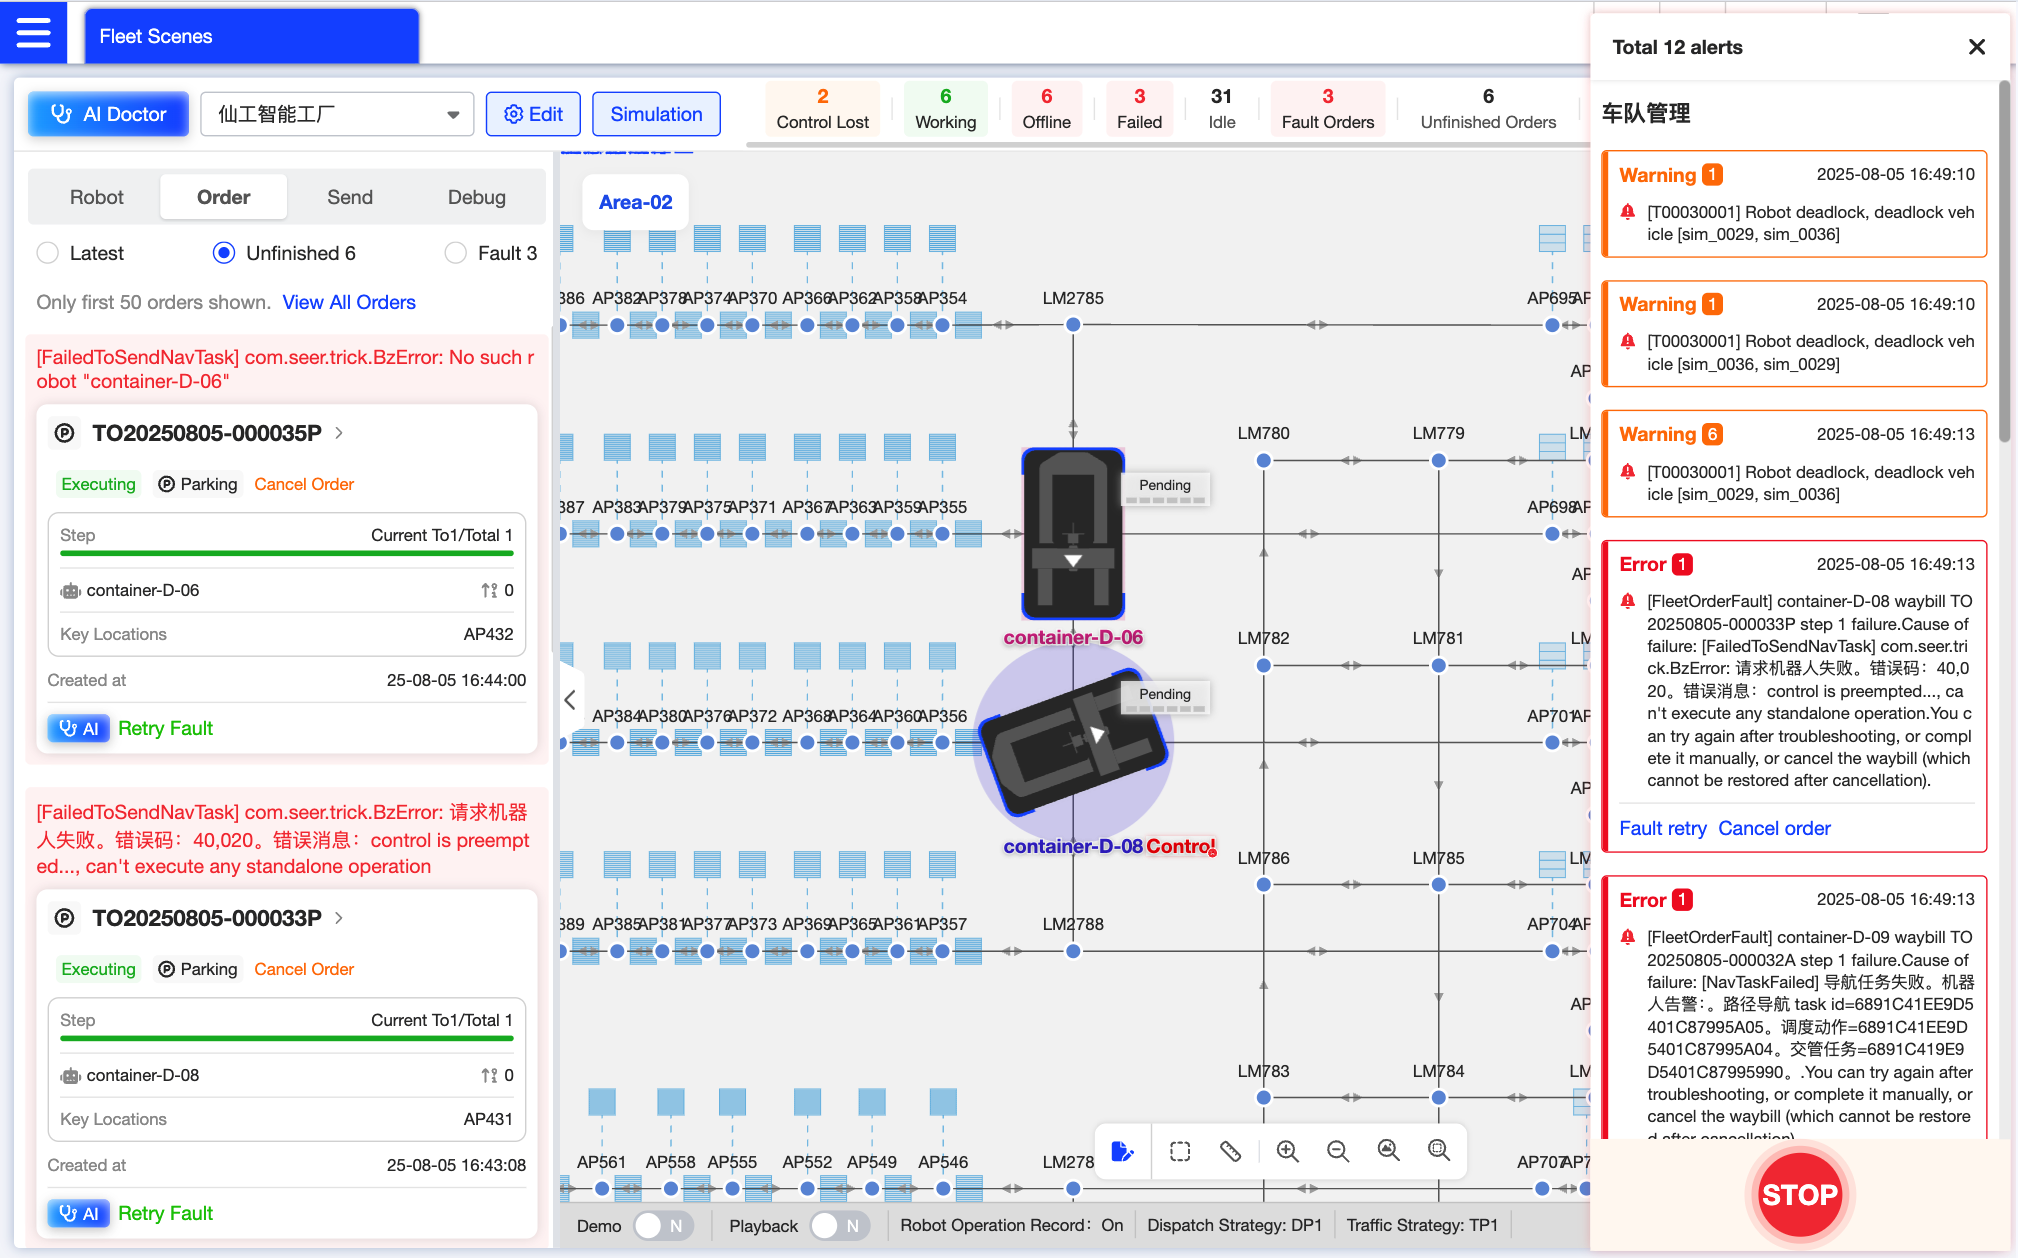2018x1258 pixels.
Task: Switch to the Robot tab
Action: [96, 197]
